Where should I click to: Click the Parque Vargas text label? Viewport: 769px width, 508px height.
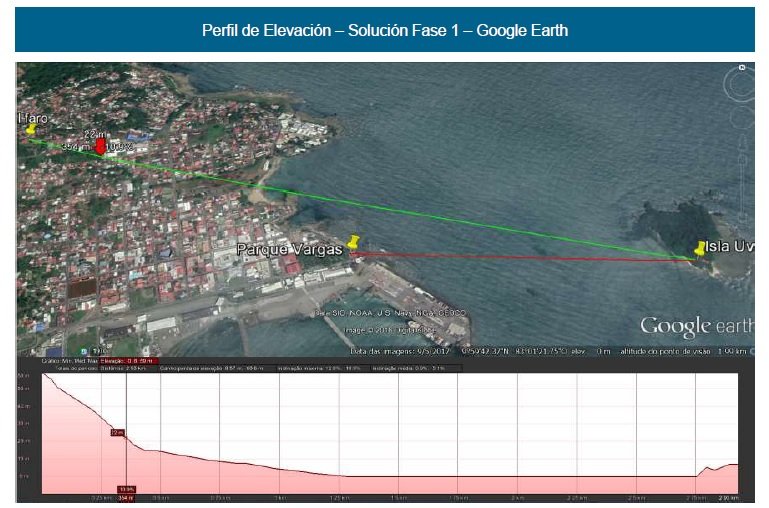290,248
